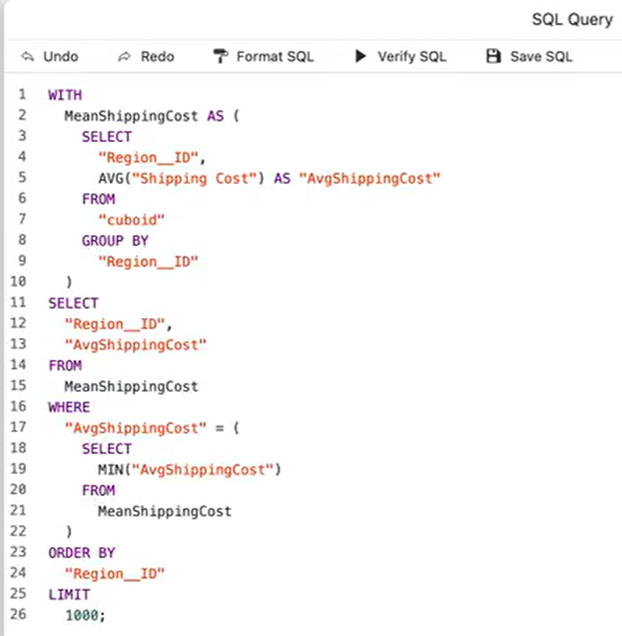Image resolution: width=622 pixels, height=636 pixels.
Task: Click "AvgShippingCost" on line 13
Action: tap(135, 345)
